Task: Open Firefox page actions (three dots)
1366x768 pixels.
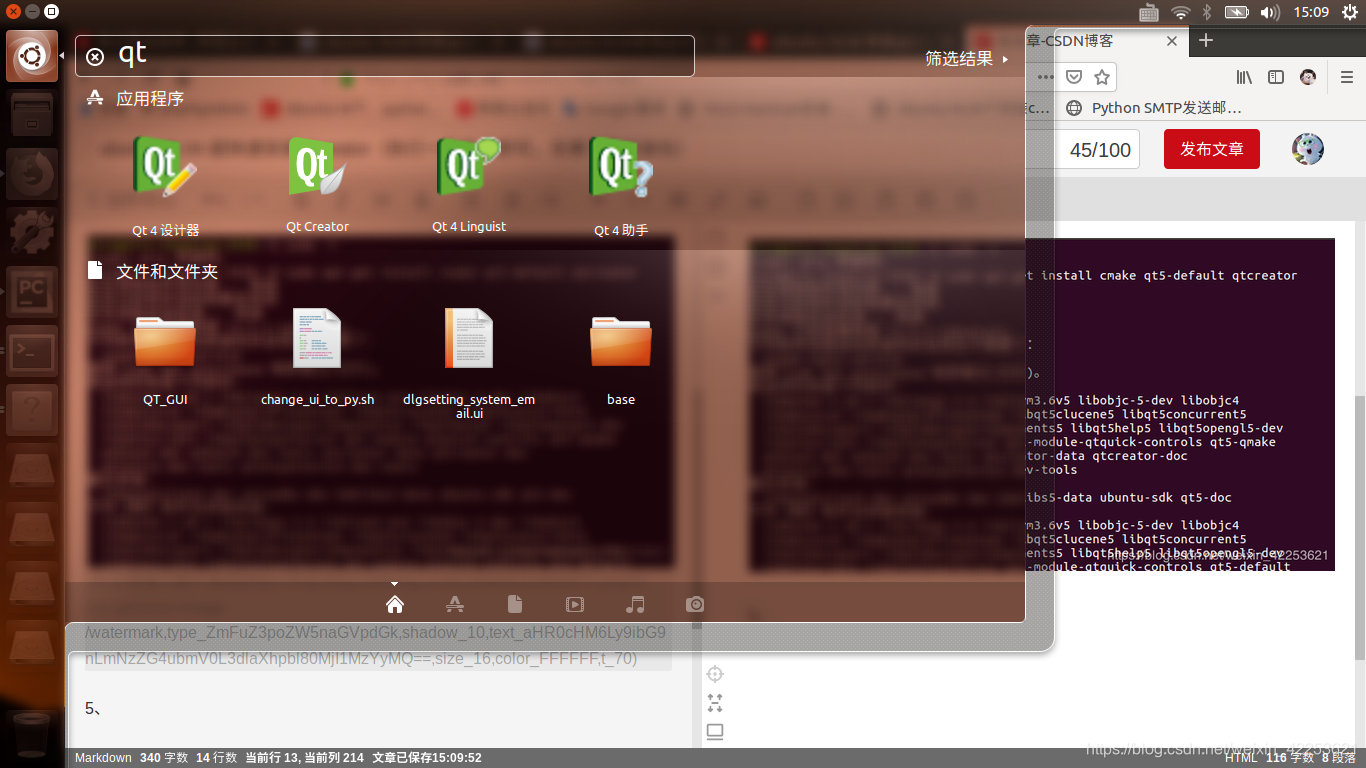Action: pyautogui.click(x=1045, y=77)
